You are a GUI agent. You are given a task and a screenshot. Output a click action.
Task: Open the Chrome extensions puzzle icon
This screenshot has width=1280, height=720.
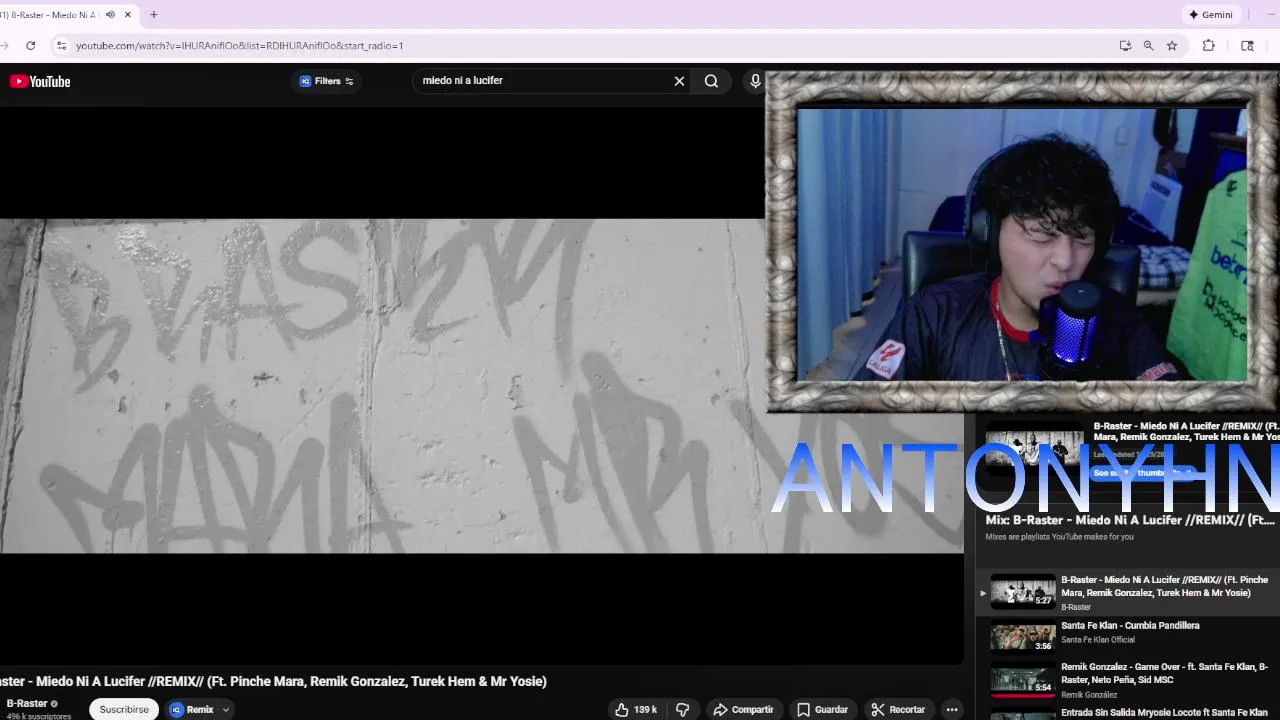tap(1208, 45)
